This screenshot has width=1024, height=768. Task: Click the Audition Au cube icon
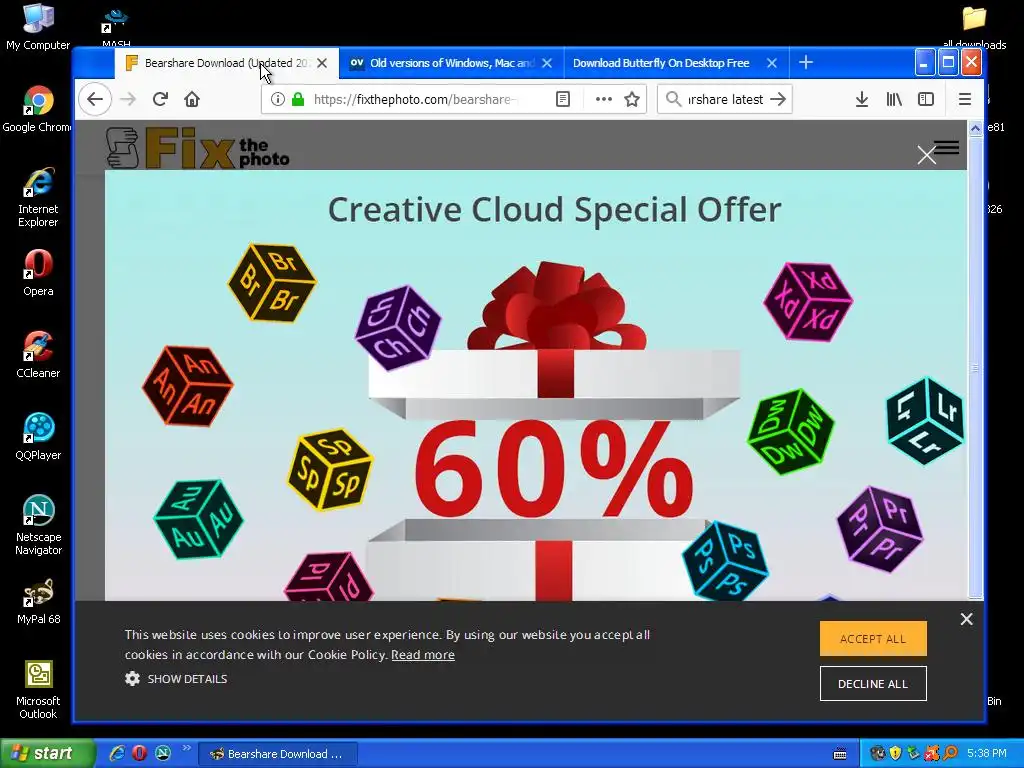click(x=199, y=519)
